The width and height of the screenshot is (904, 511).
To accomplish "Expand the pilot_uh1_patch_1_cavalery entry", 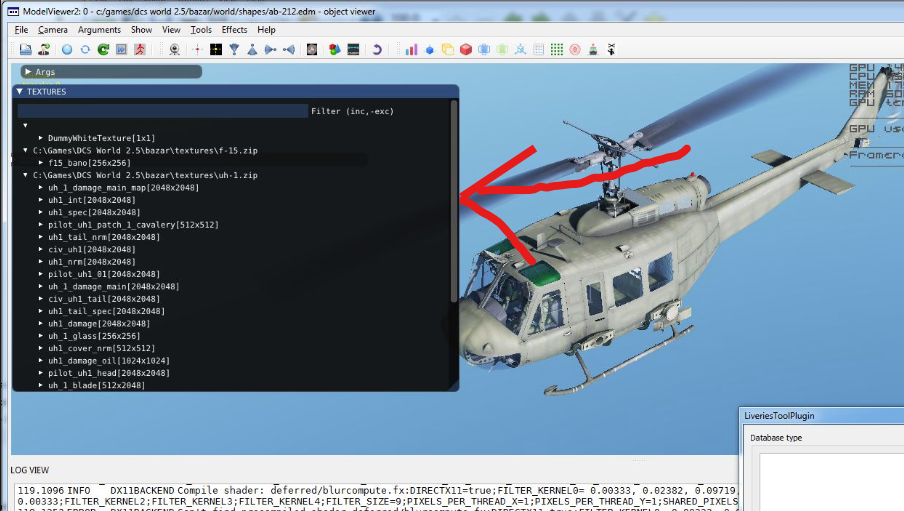I will point(40,224).
